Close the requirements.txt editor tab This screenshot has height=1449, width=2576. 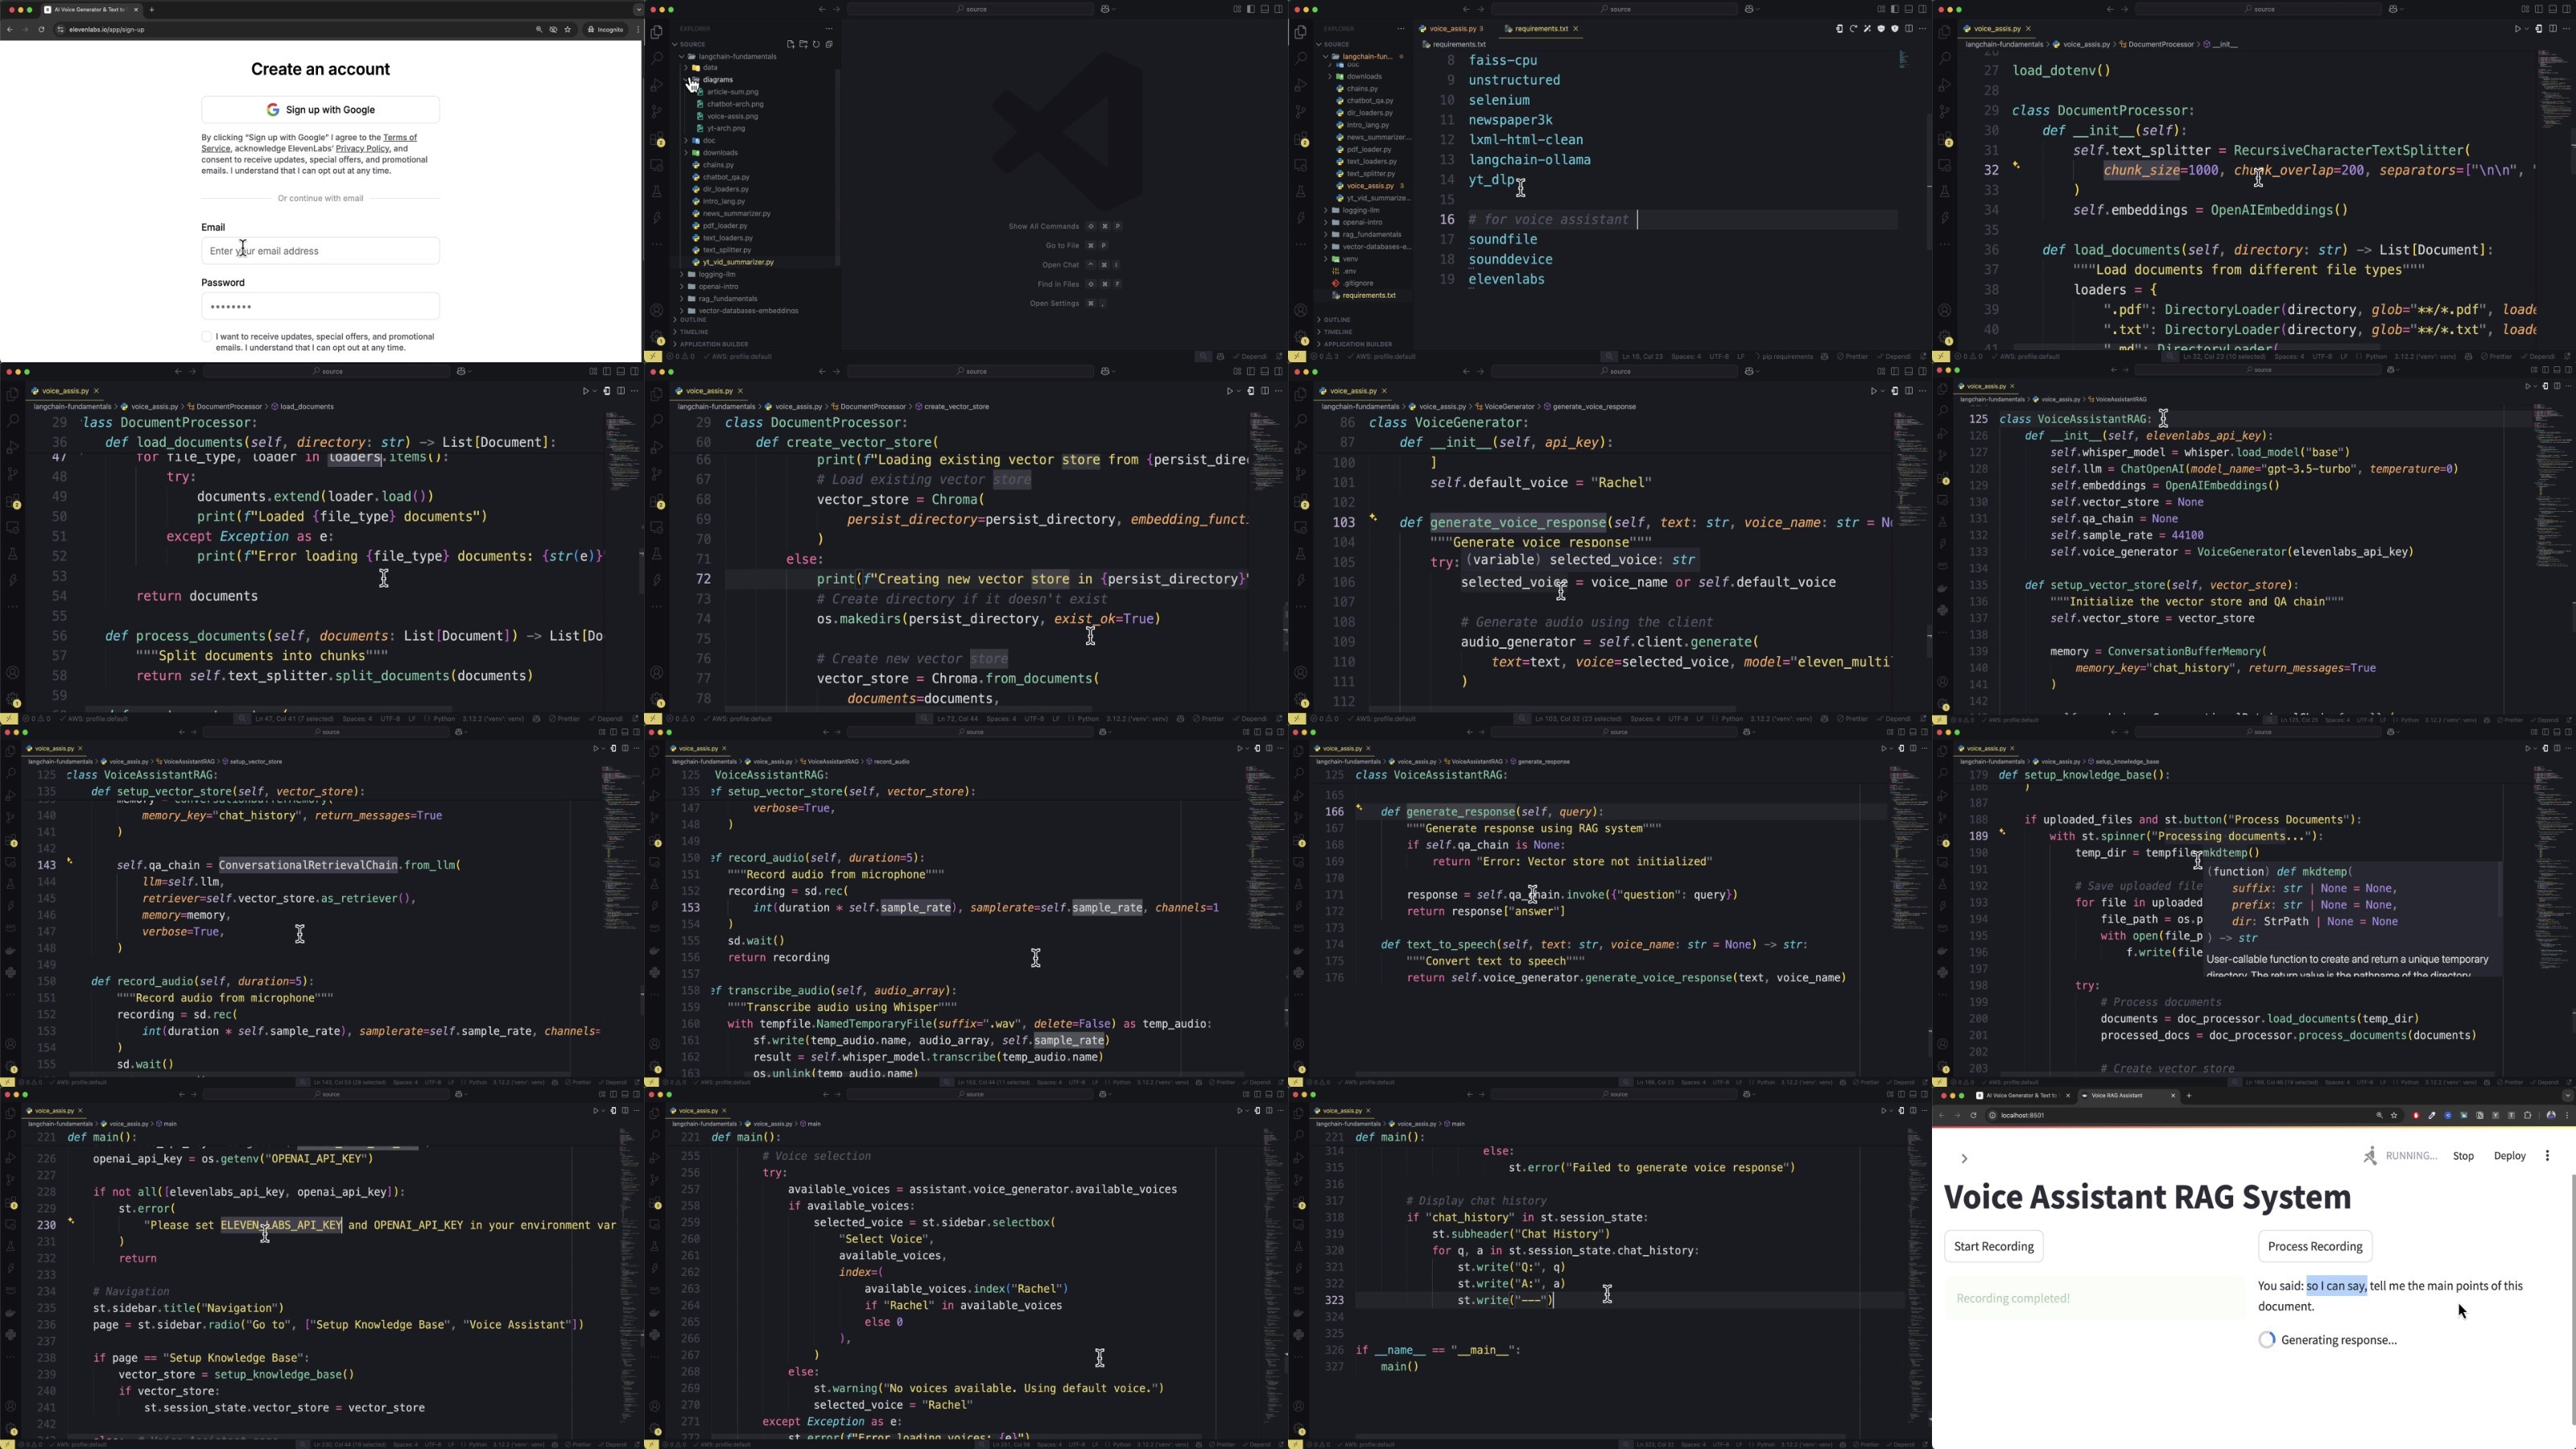point(1576,29)
